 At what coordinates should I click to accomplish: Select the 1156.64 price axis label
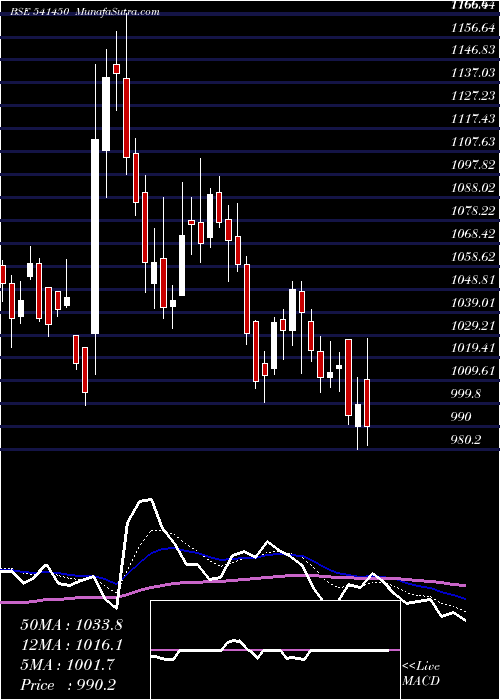tap(473, 28)
